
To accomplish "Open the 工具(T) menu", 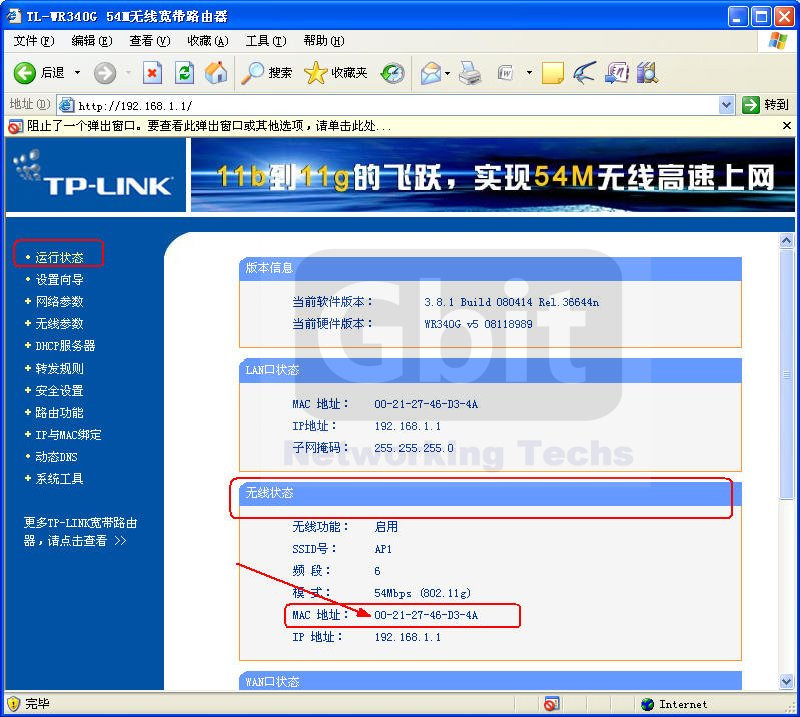I will tap(266, 41).
